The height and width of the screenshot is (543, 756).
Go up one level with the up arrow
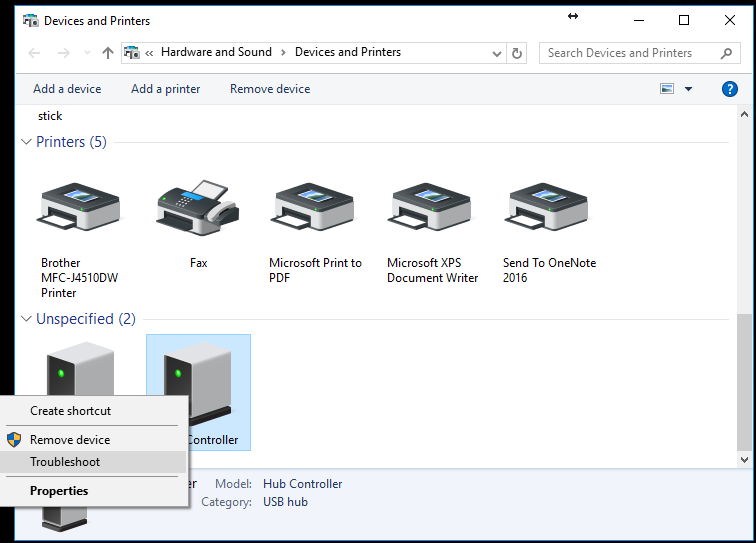click(x=108, y=53)
